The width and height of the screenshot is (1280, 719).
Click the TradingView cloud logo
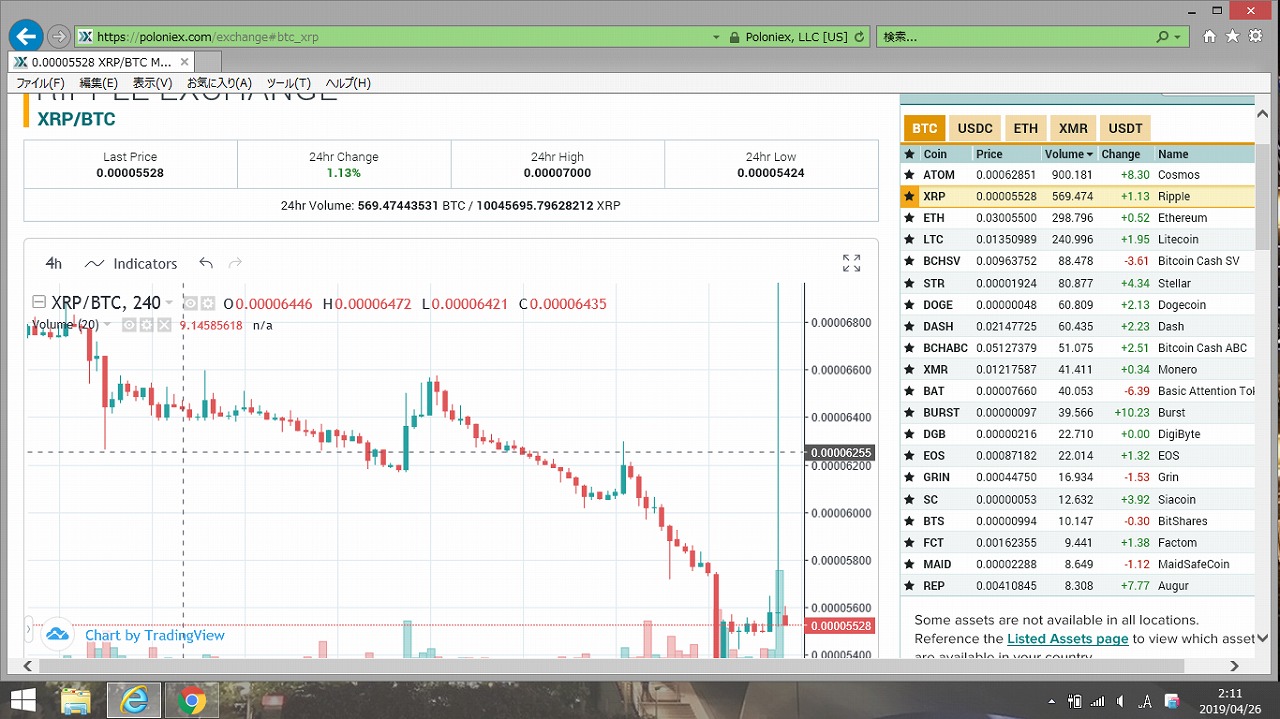[57, 634]
